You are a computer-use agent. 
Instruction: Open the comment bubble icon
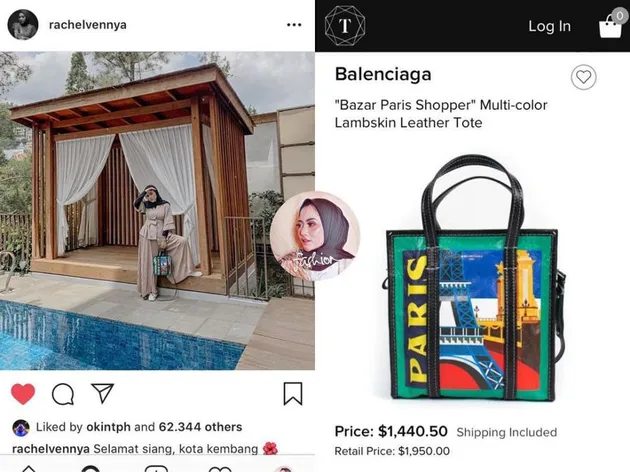63,394
